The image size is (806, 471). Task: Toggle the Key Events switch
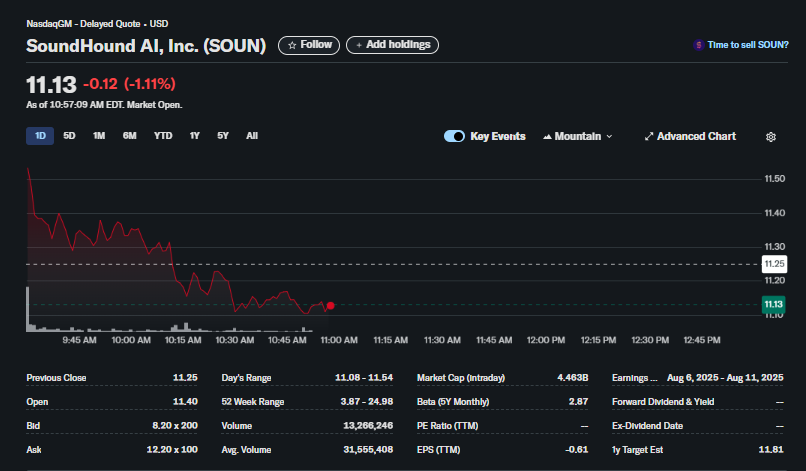click(454, 136)
